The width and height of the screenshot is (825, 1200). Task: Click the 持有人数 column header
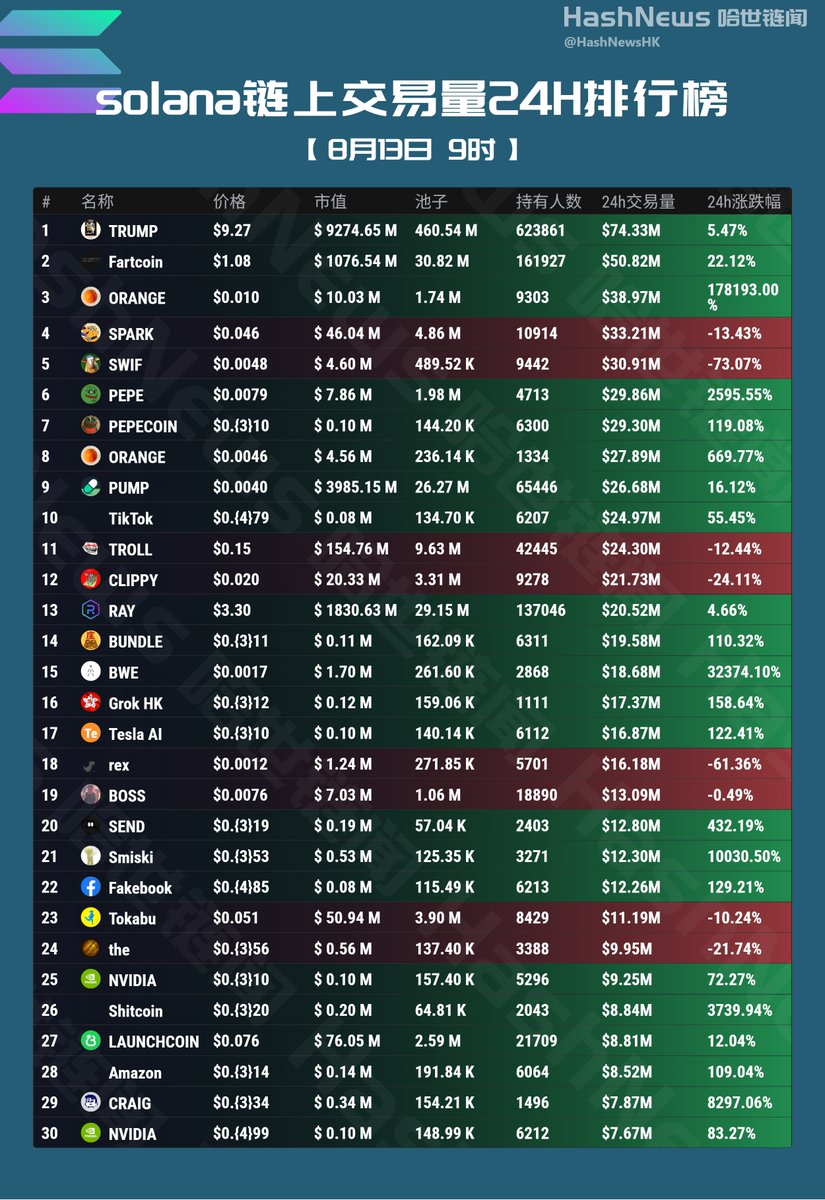(549, 201)
